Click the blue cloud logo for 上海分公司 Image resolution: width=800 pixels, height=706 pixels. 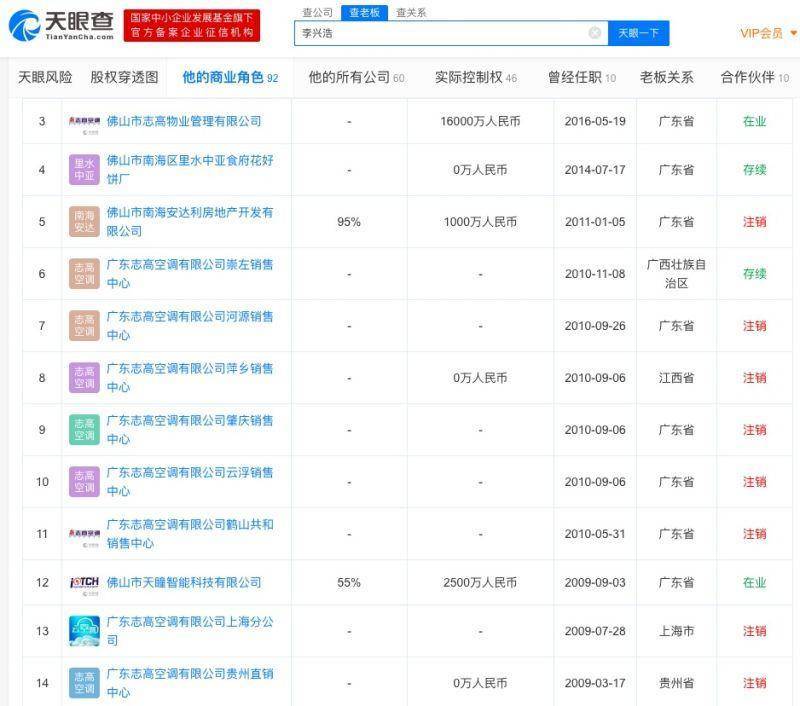coord(84,631)
